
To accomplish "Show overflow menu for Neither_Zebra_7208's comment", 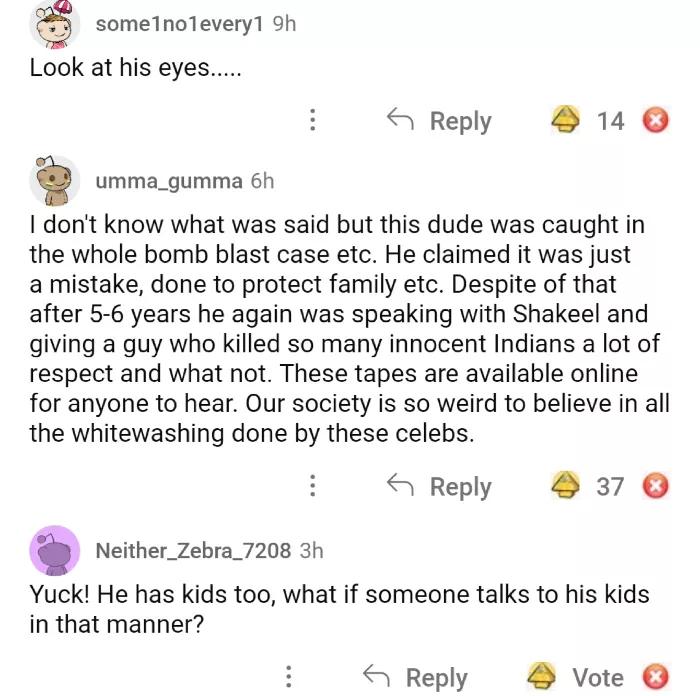I will [289, 677].
